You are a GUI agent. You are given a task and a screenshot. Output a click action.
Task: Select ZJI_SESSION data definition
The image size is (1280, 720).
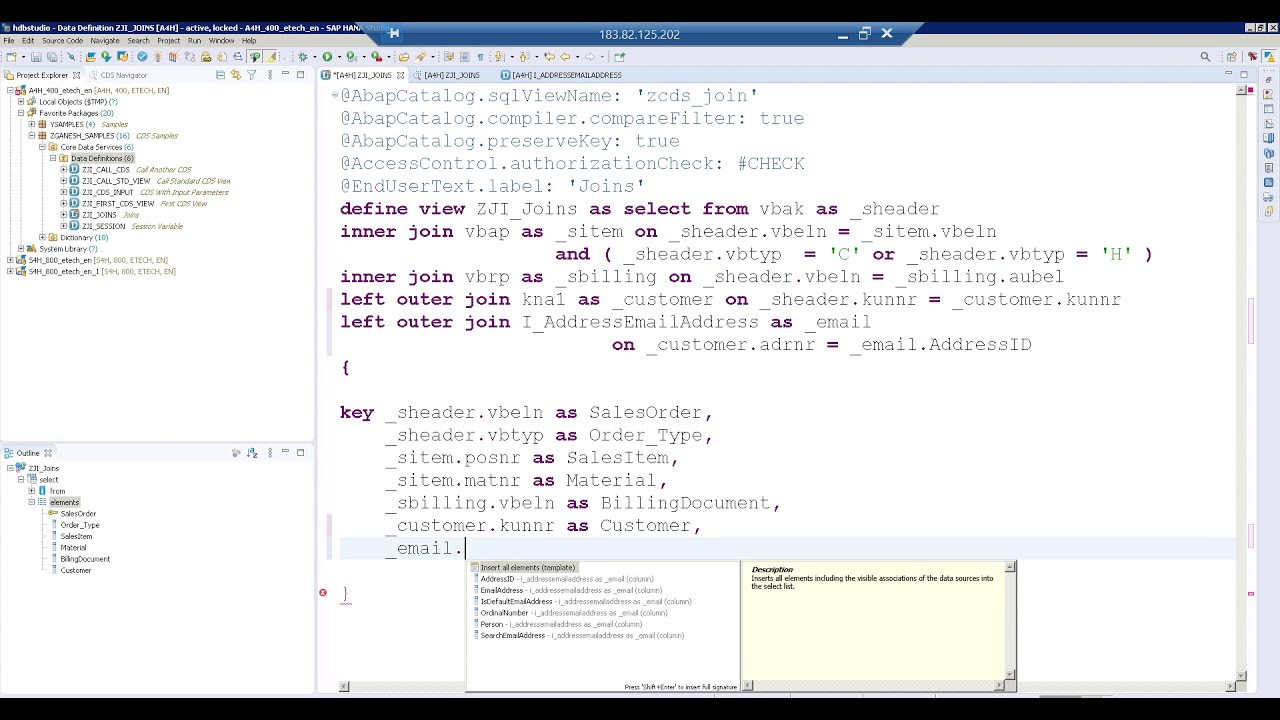tap(104, 226)
